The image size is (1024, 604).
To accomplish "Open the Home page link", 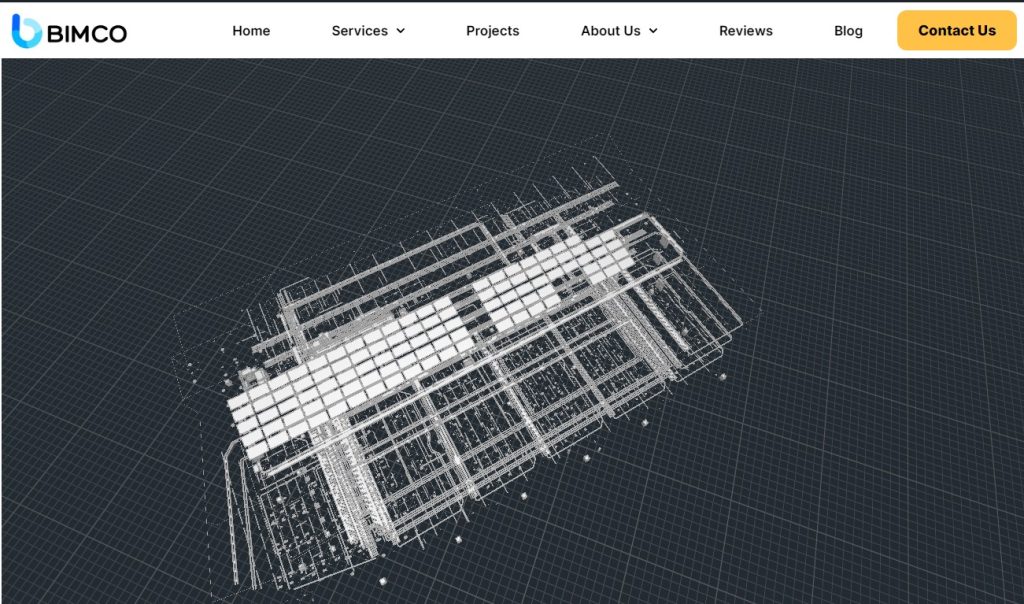I will point(251,31).
